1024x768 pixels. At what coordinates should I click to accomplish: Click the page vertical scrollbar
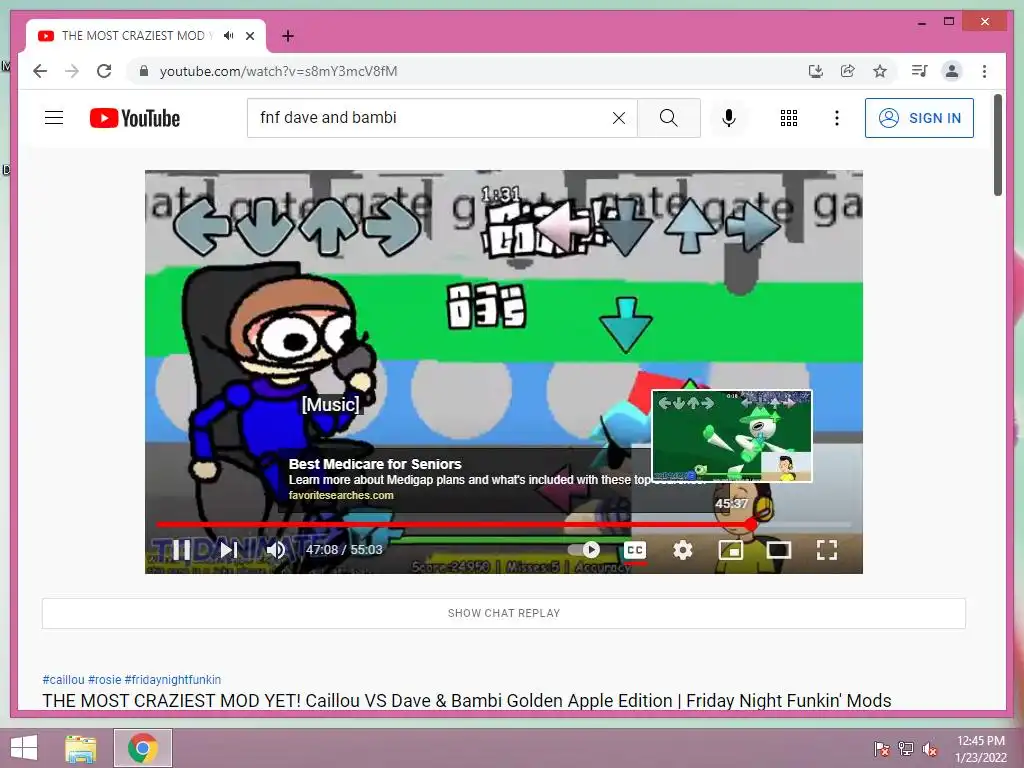pos(997,145)
